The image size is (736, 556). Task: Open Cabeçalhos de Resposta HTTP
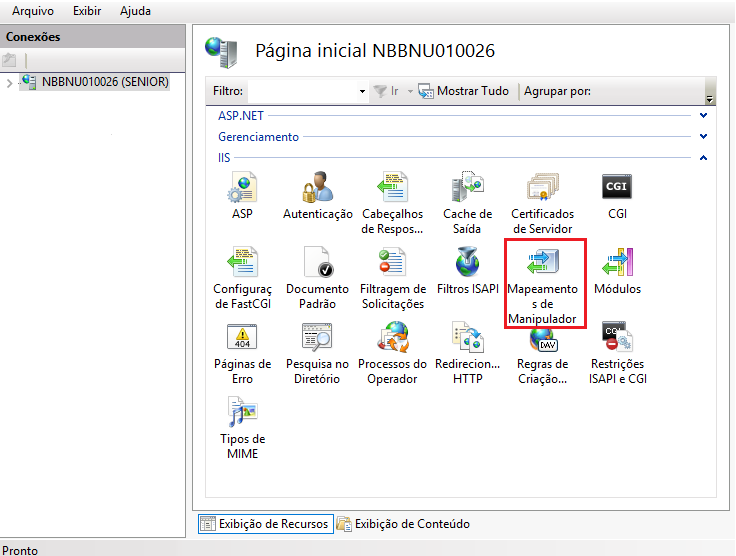(392, 203)
